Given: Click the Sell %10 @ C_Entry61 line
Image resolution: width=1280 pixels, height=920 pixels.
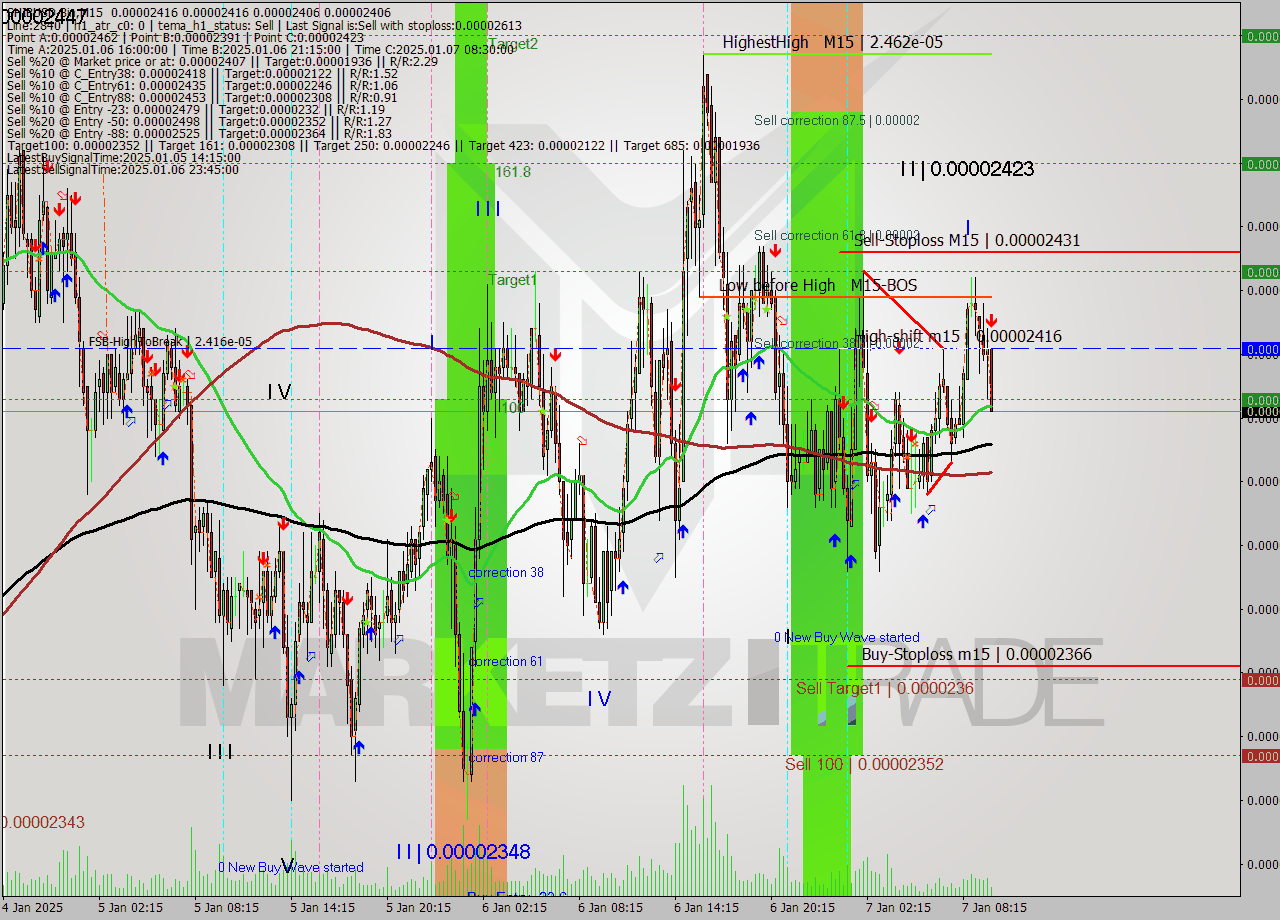Looking at the screenshot, I should click(202, 85).
